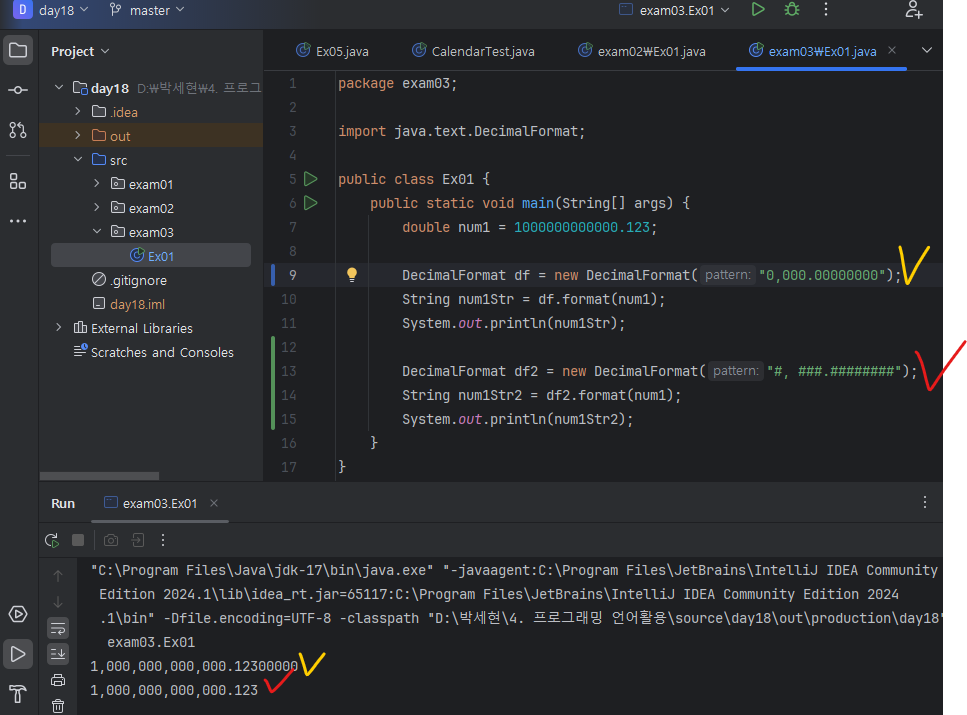Show more tool windows ellipsis

click(x=18, y=221)
